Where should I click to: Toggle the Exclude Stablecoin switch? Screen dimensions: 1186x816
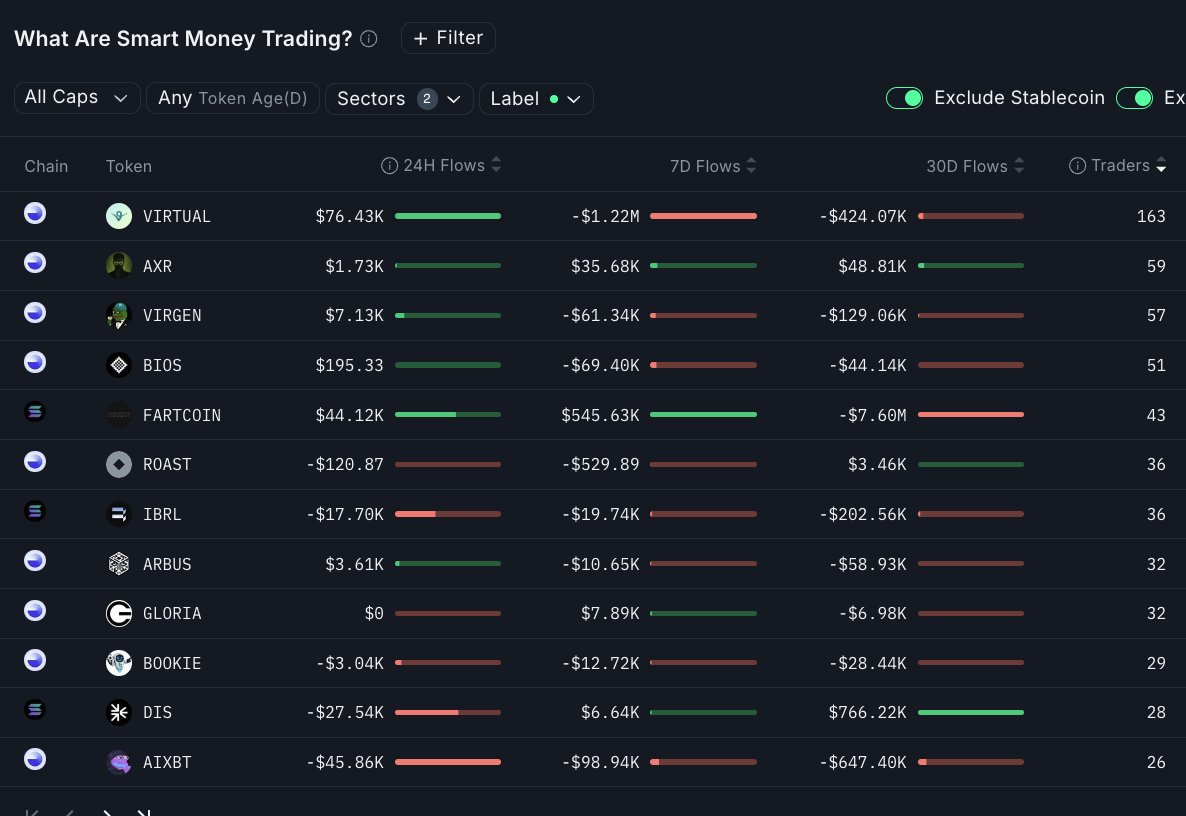(905, 98)
